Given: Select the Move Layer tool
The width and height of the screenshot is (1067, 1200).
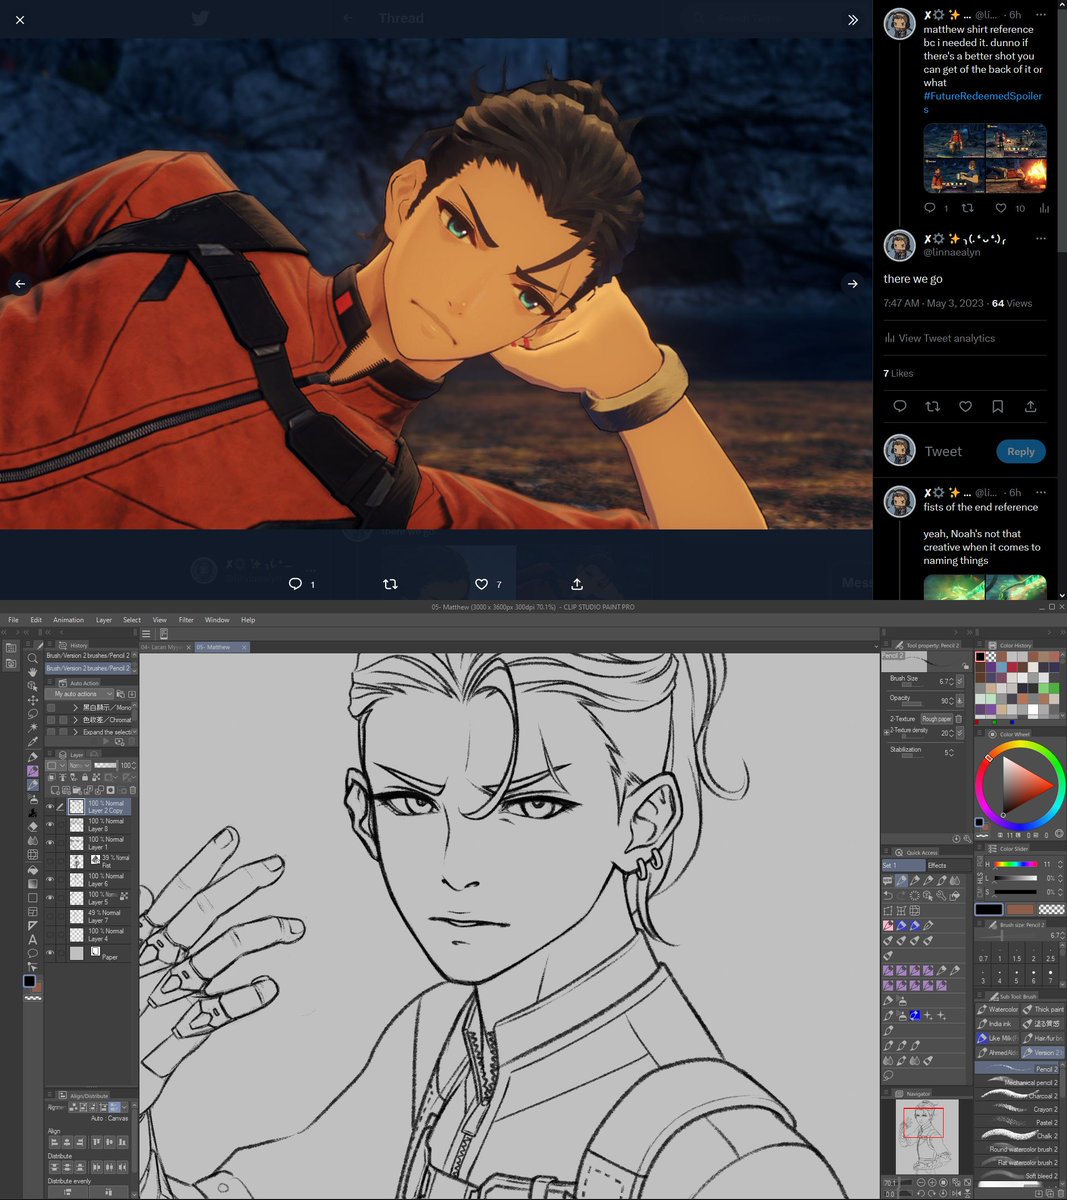Looking at the screenshot, I should pos(32,700).
